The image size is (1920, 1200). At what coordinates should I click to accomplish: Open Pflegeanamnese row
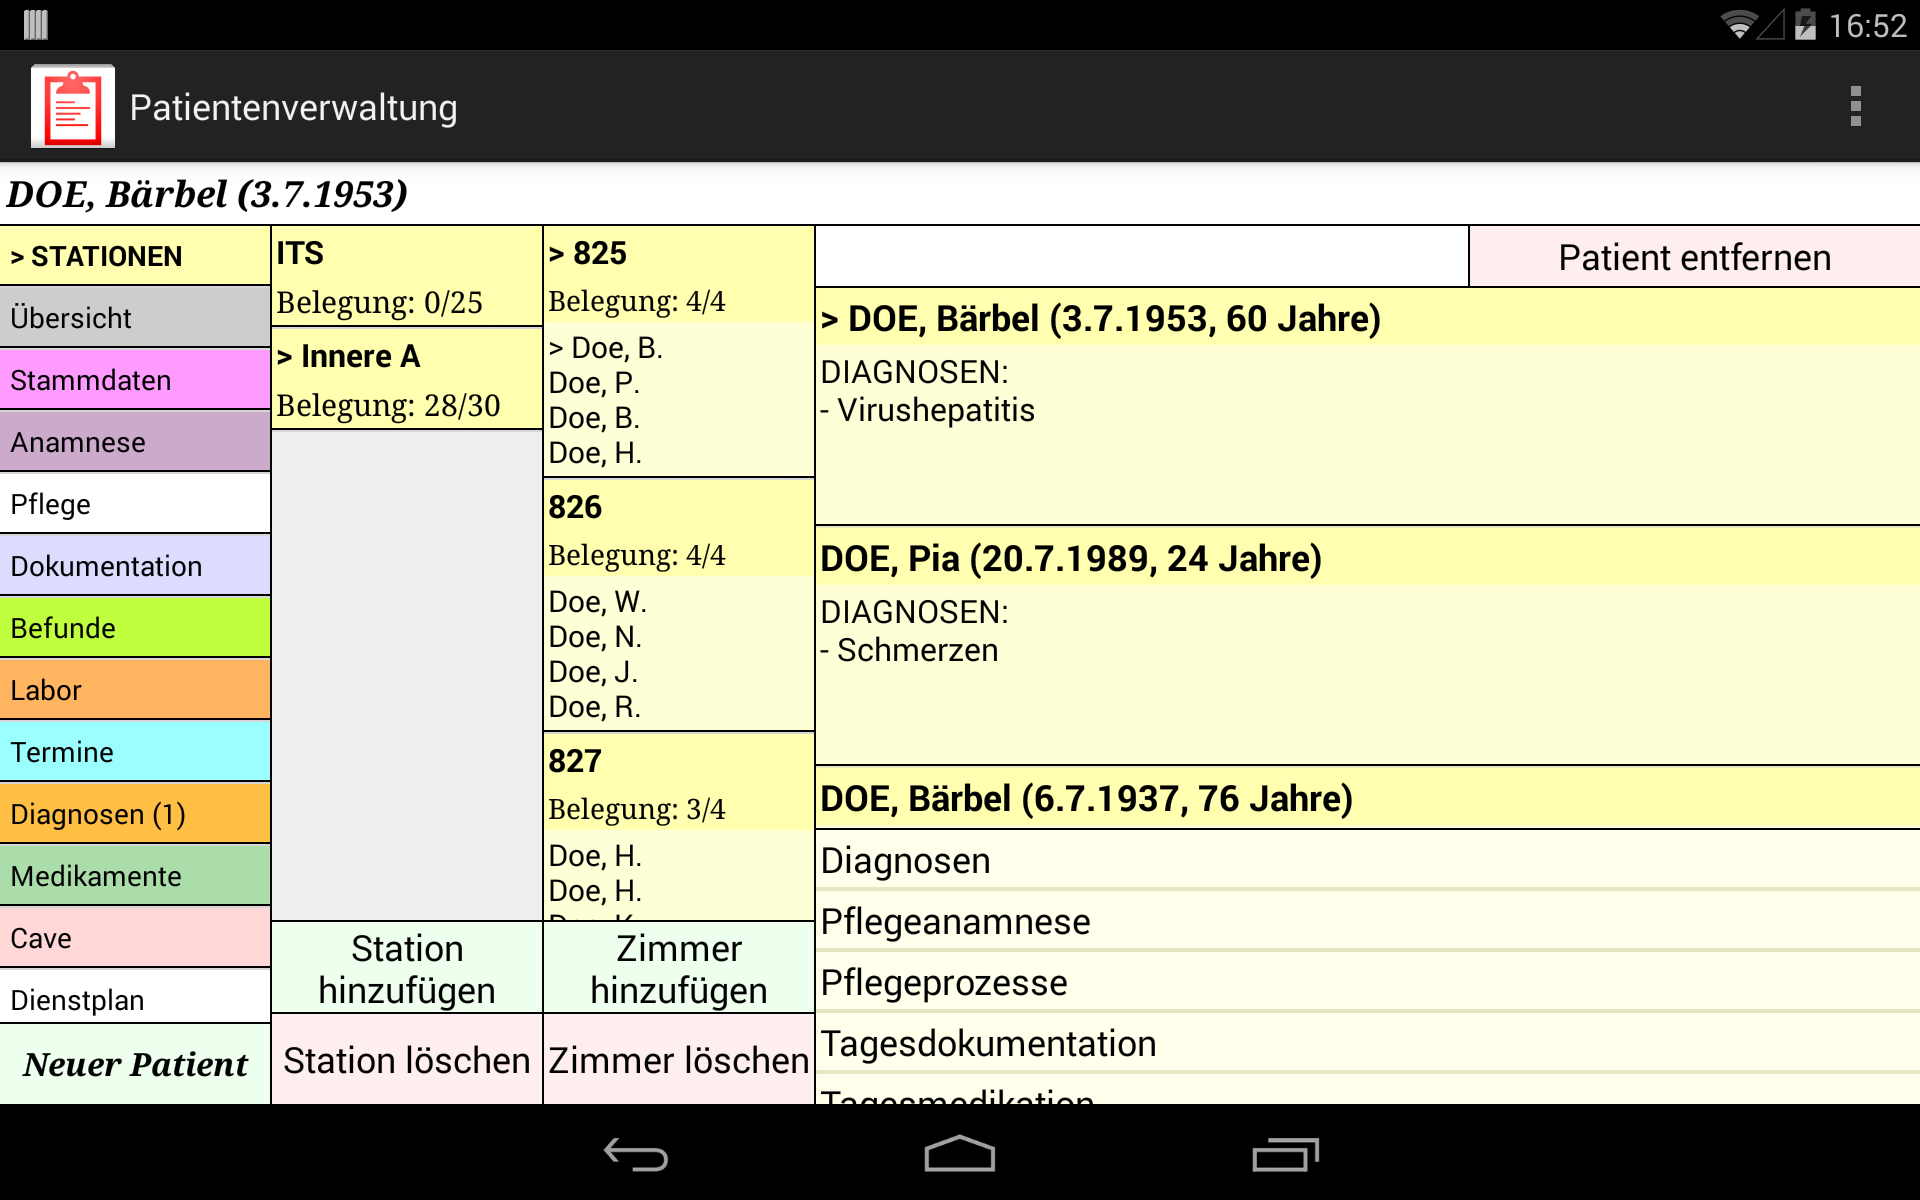(1367, 921)
